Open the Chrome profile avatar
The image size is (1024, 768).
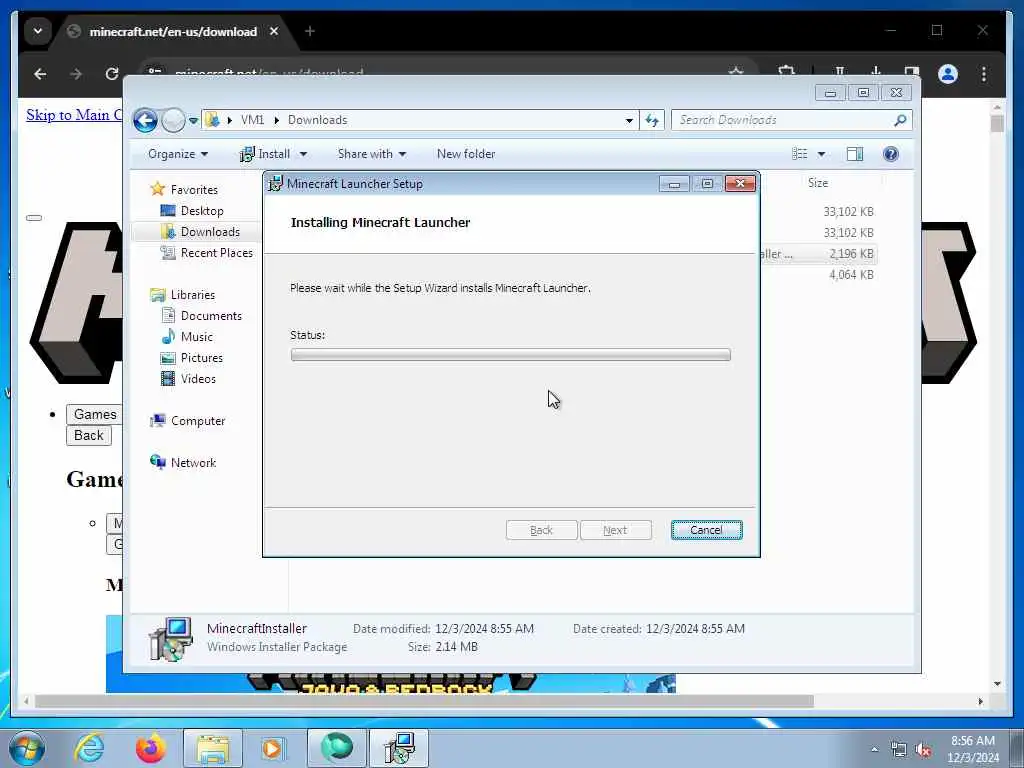(948, 74)
